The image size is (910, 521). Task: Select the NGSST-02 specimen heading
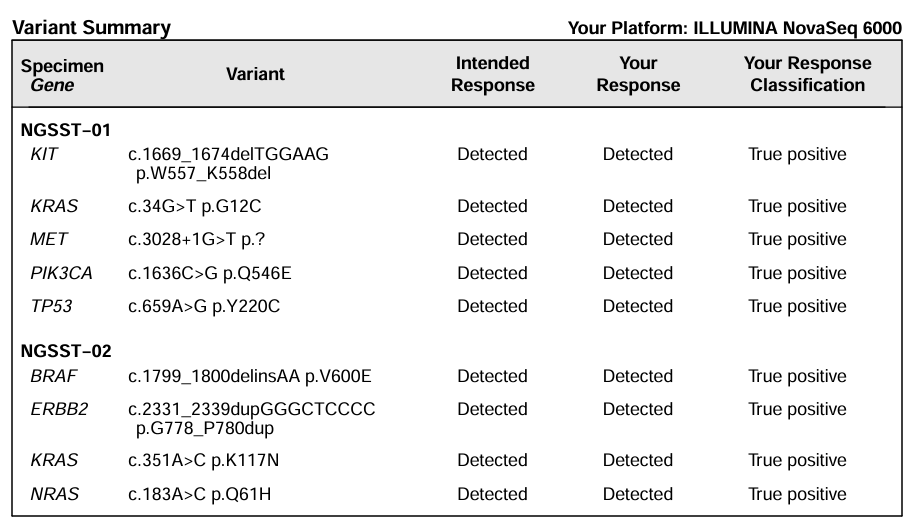(x=65, y=351)
